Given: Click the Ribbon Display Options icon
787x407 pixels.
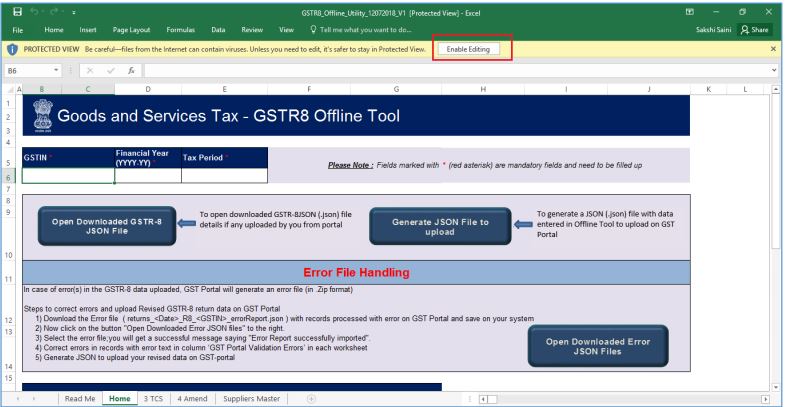Looking at the screenshot, I should coord(690,12).
